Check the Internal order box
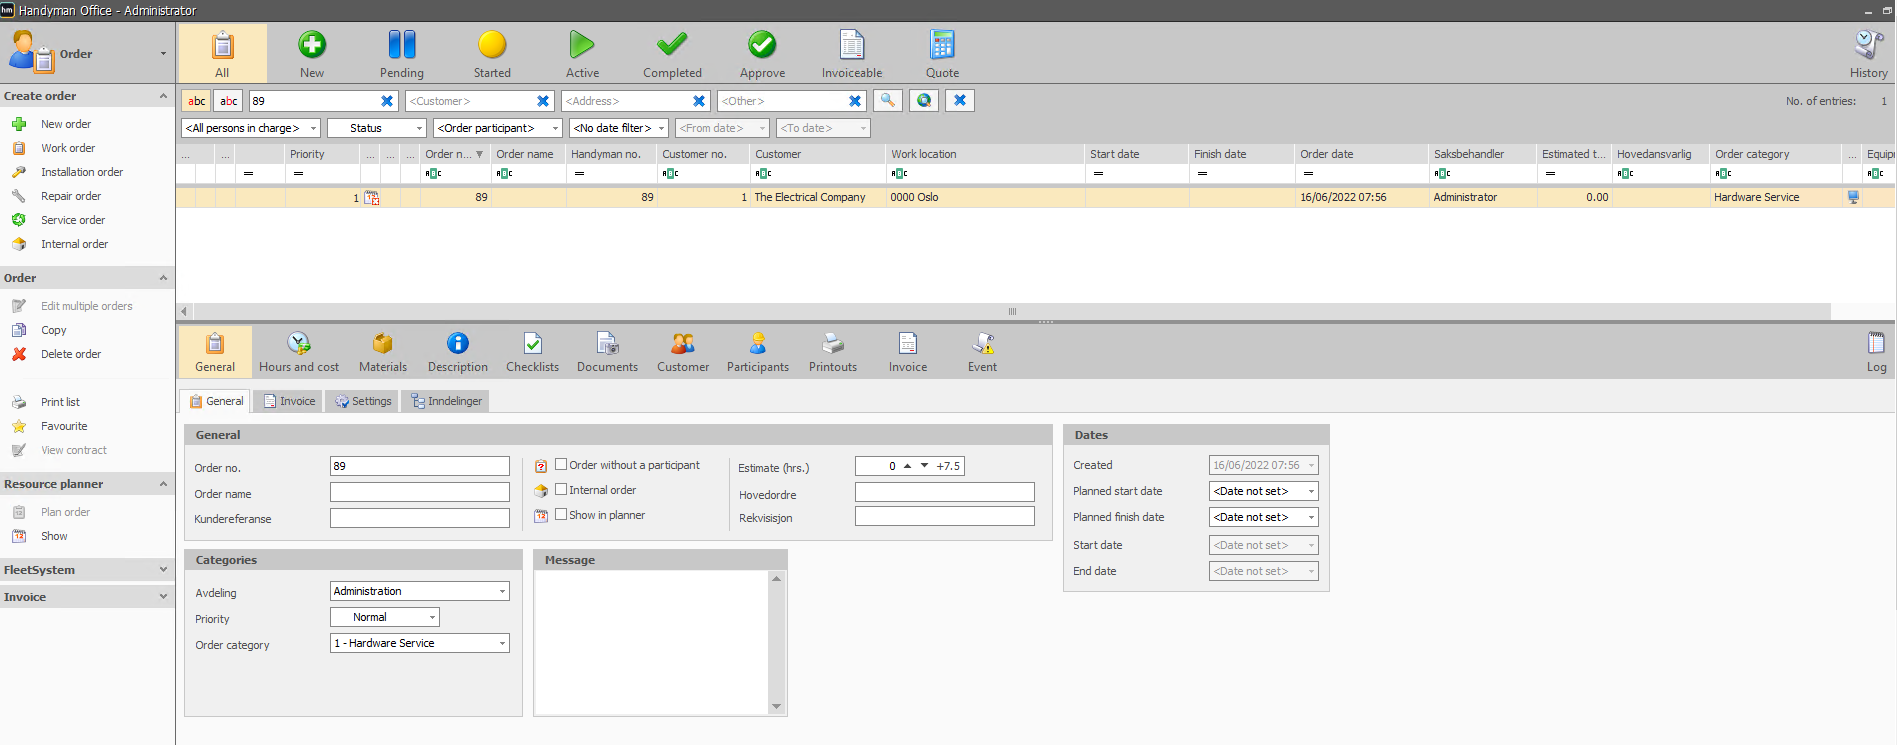The width and height of the screenshot is (1897, 745). (561, 489)
